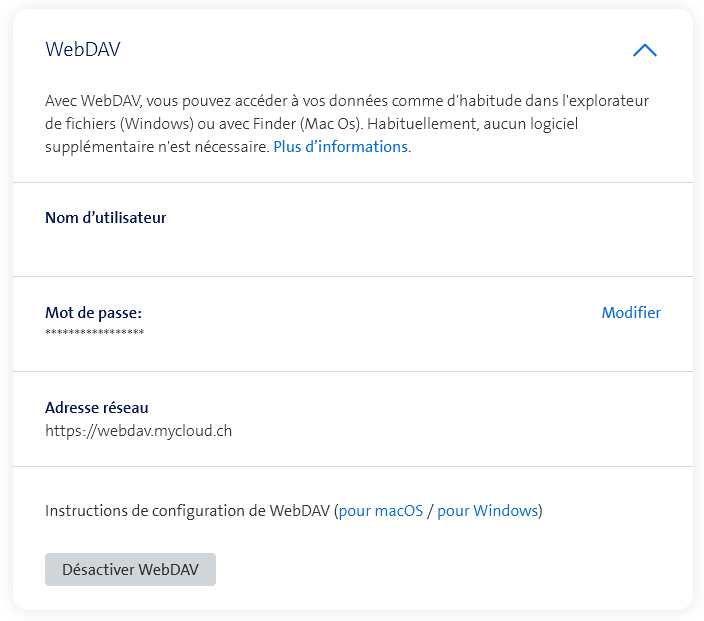The width and height of the screenshot is (704, 621).
Task: Open setup instructions "pour macOS"
Action: (381, 511)
